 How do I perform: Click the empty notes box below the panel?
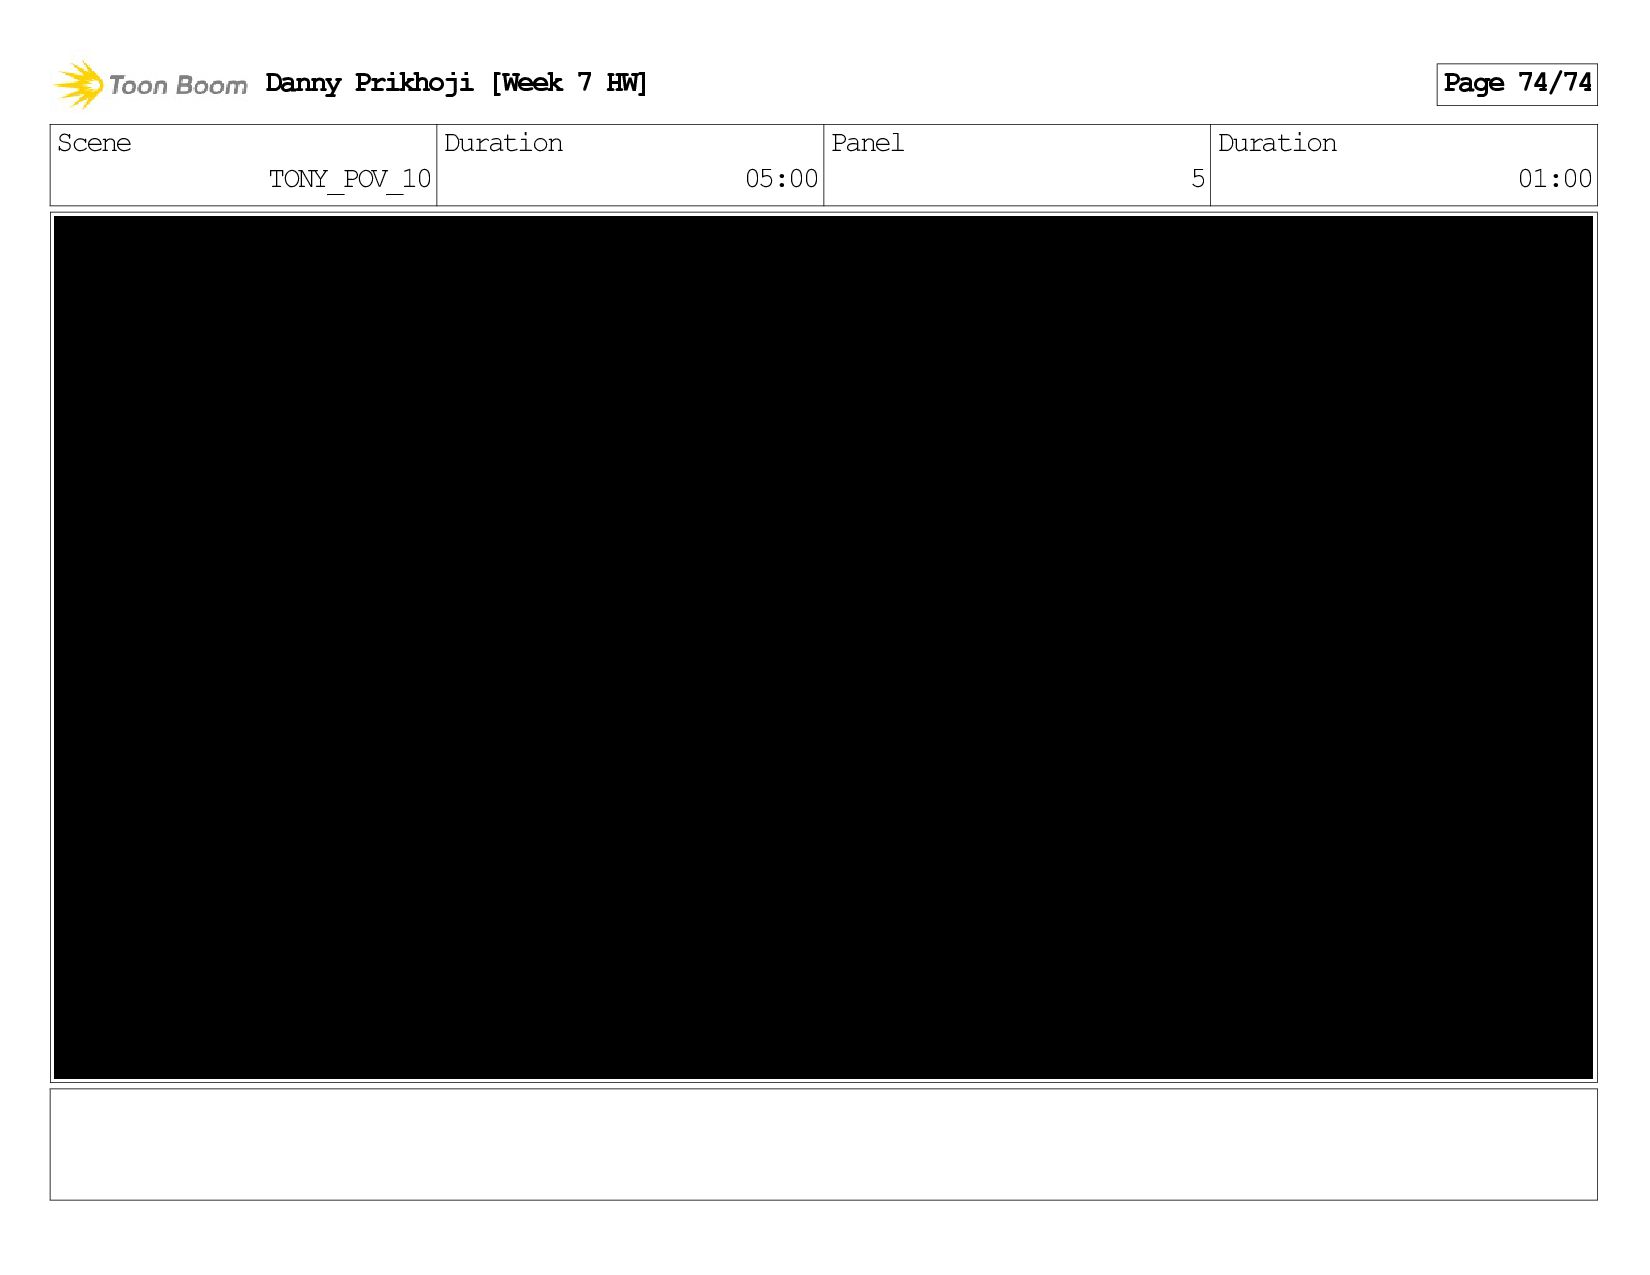click(823, 1144)
